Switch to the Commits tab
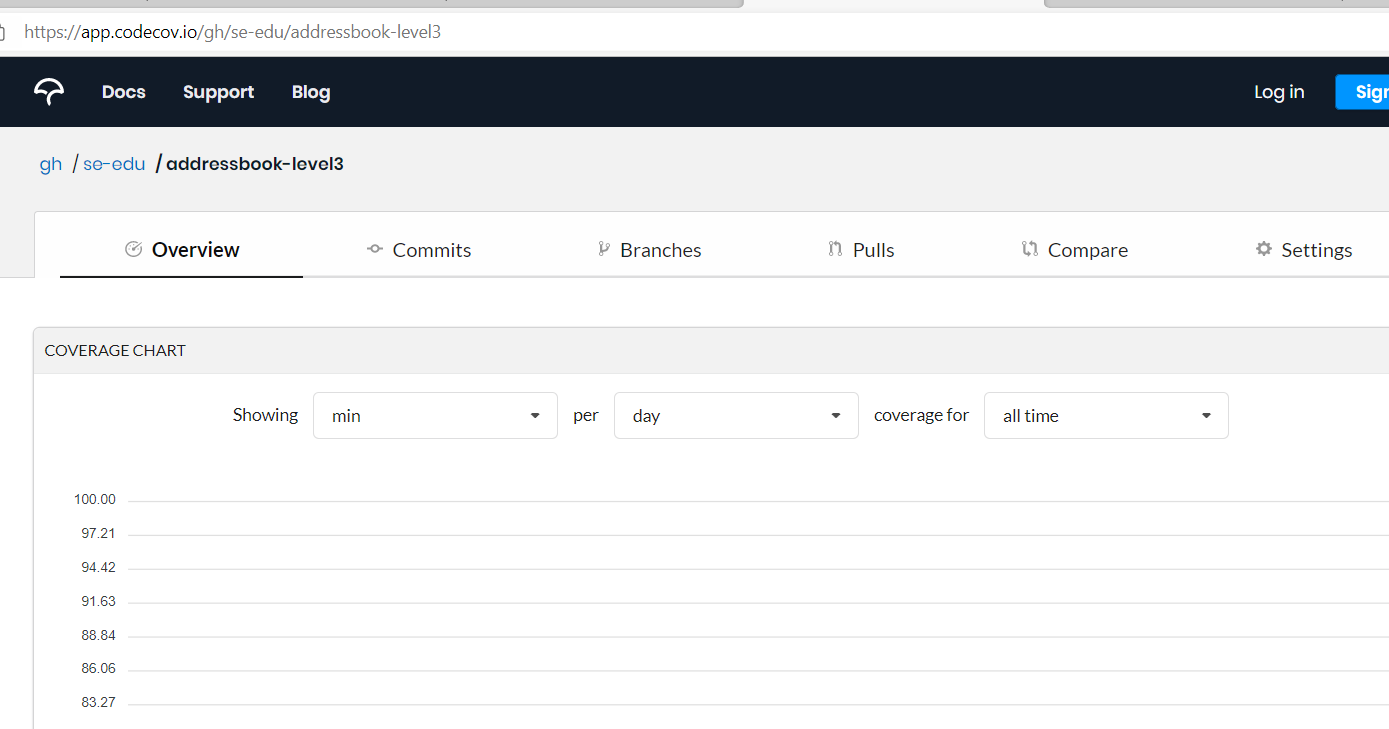1389x729 pixels. click(418, 250)
